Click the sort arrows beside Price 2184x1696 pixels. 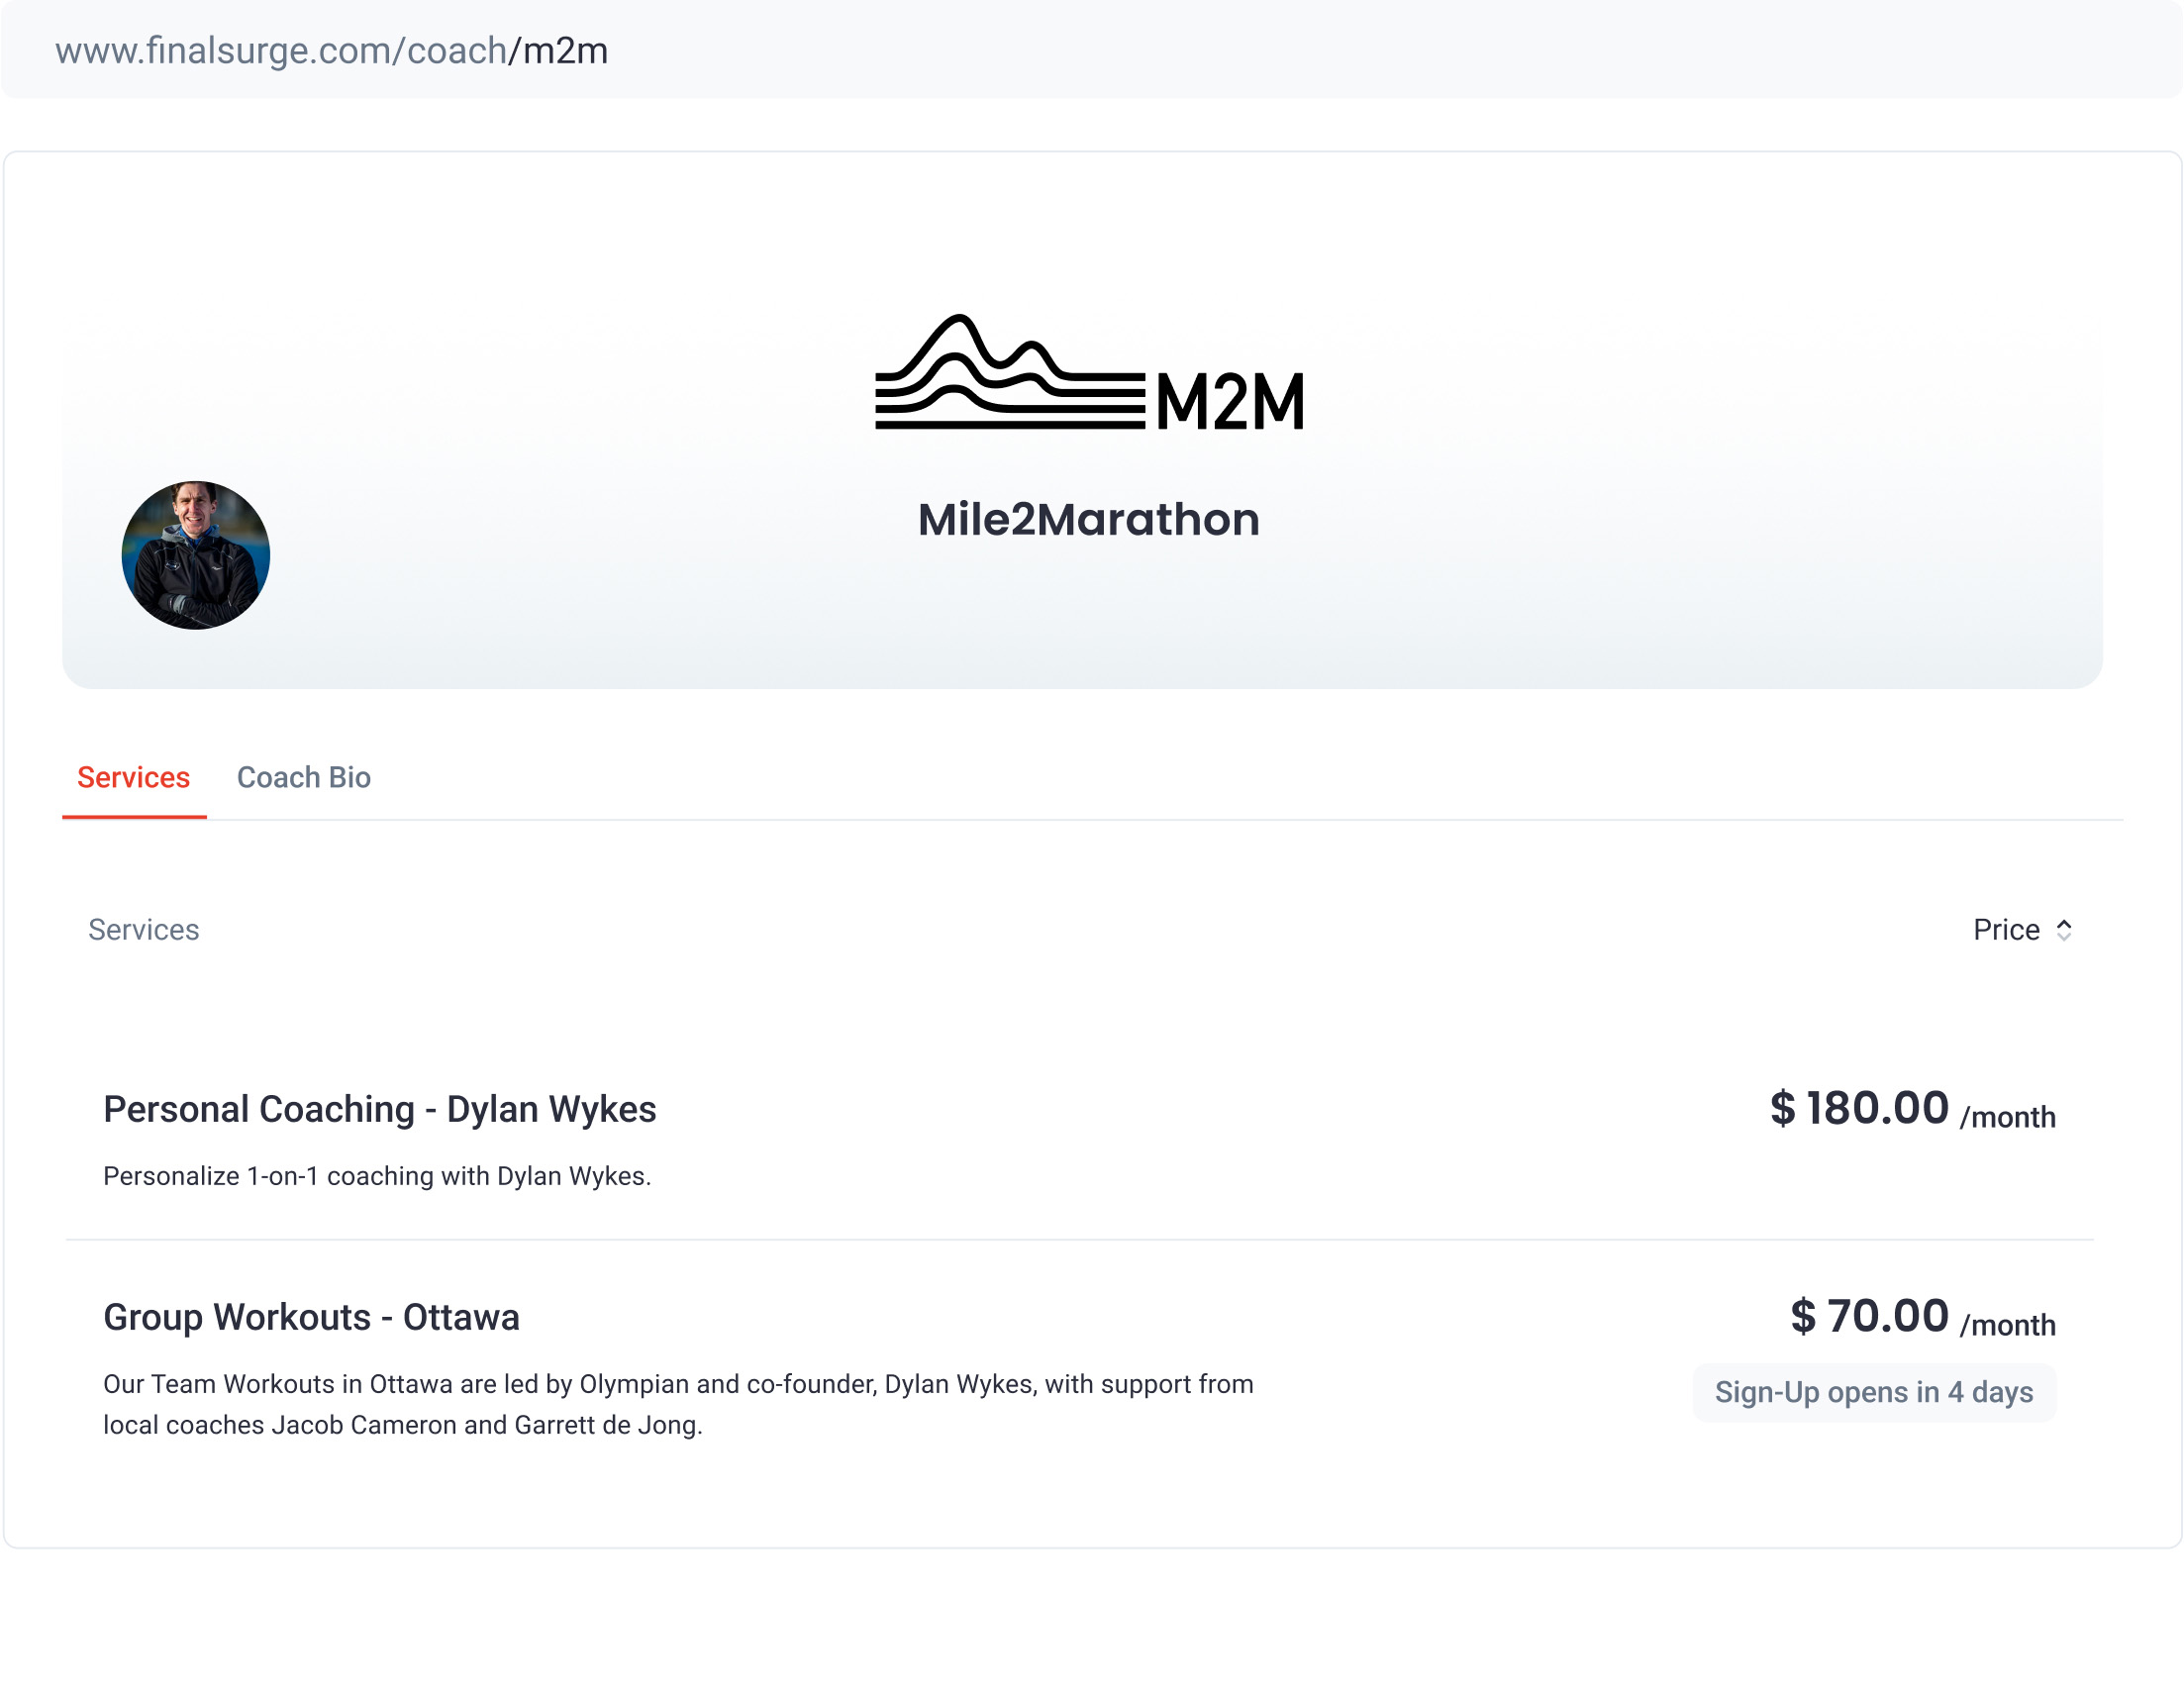[x=2063, y=930]
